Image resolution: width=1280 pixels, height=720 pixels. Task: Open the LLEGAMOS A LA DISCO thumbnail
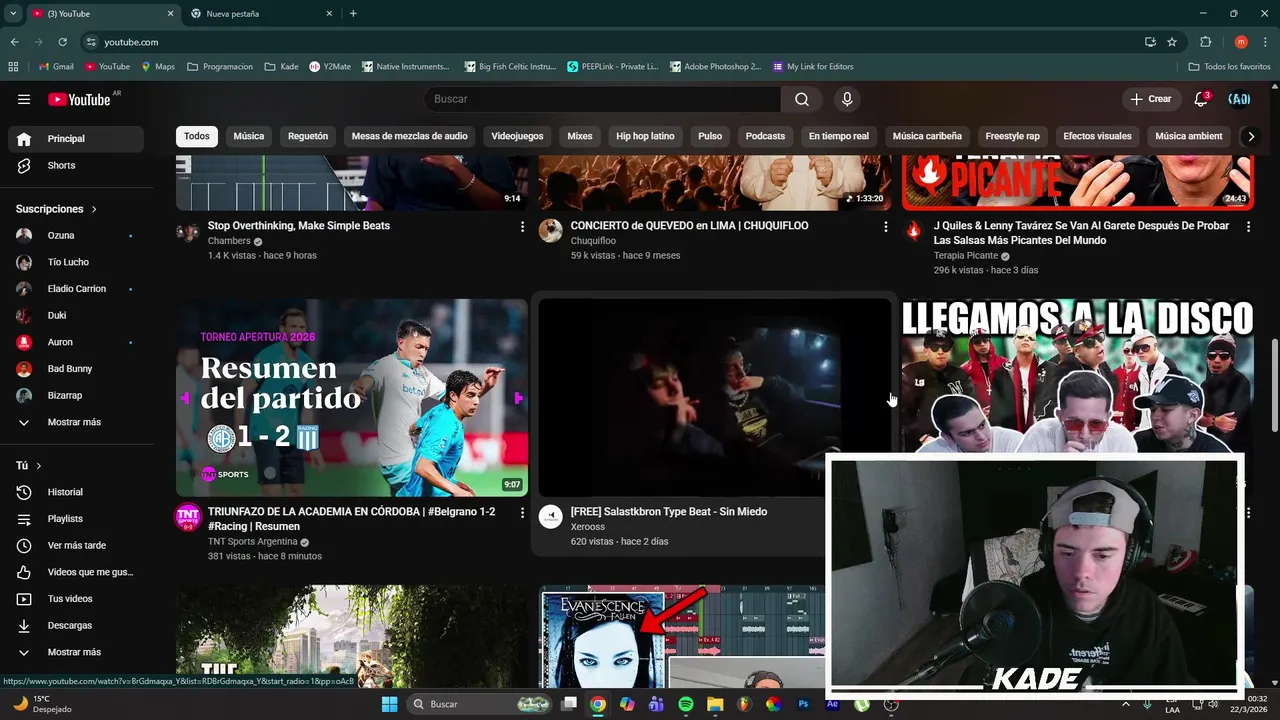click(x=1077, y=376)
